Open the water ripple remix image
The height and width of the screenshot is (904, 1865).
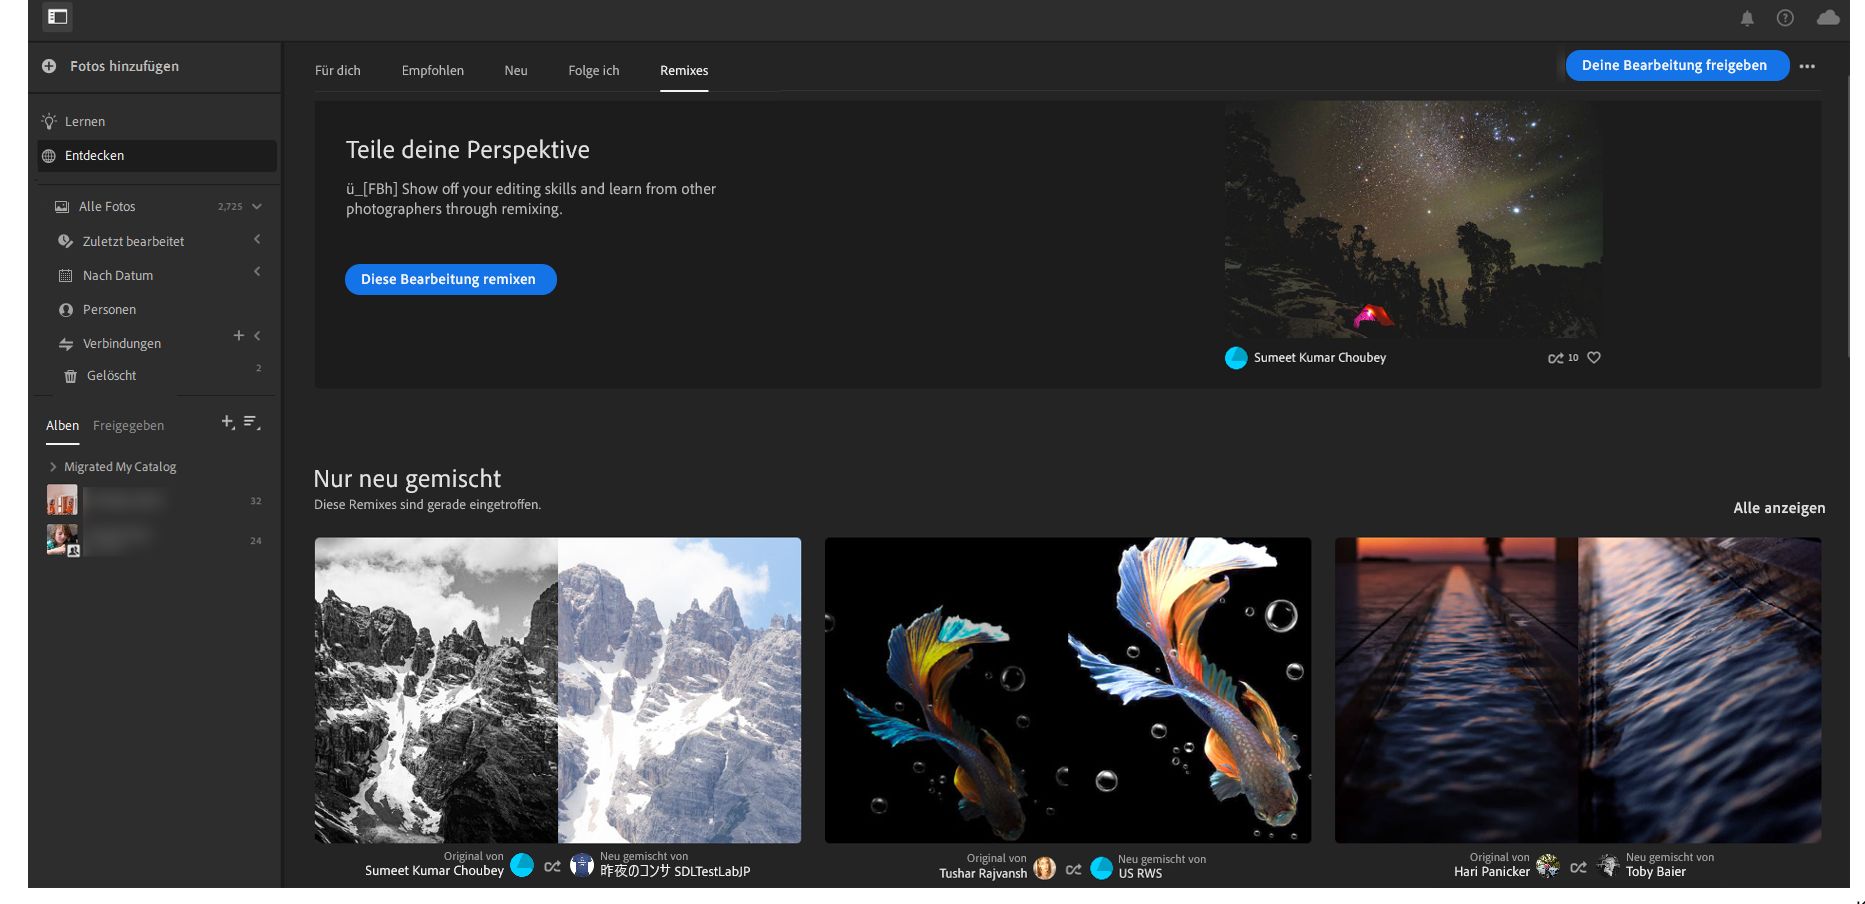click(x=1578, y=691)
